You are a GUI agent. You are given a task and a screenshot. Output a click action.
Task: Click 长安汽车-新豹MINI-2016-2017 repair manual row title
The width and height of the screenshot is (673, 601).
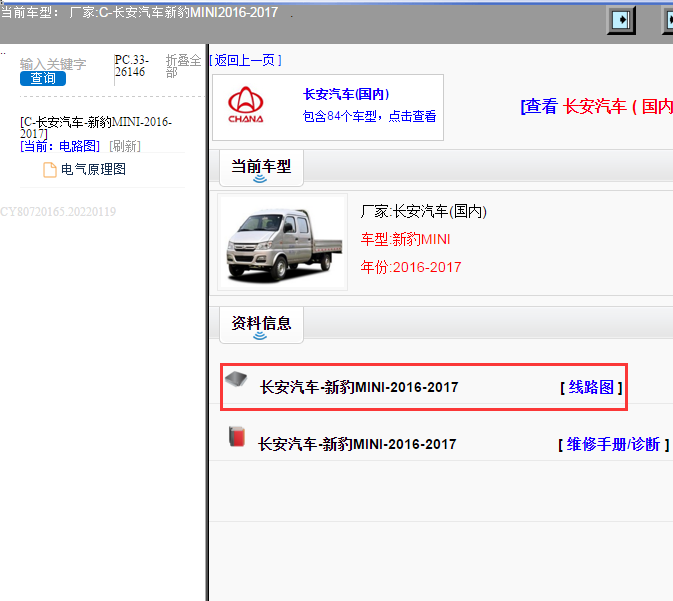click(x=357, y=444)
